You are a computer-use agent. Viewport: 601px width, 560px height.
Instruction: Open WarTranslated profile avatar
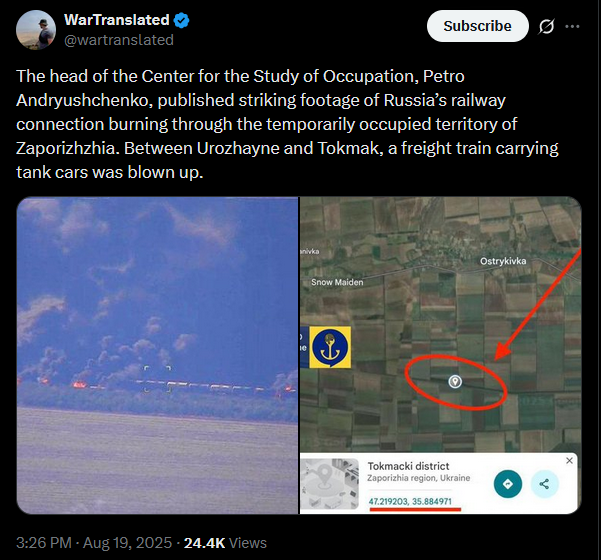(x=36, y=30)
